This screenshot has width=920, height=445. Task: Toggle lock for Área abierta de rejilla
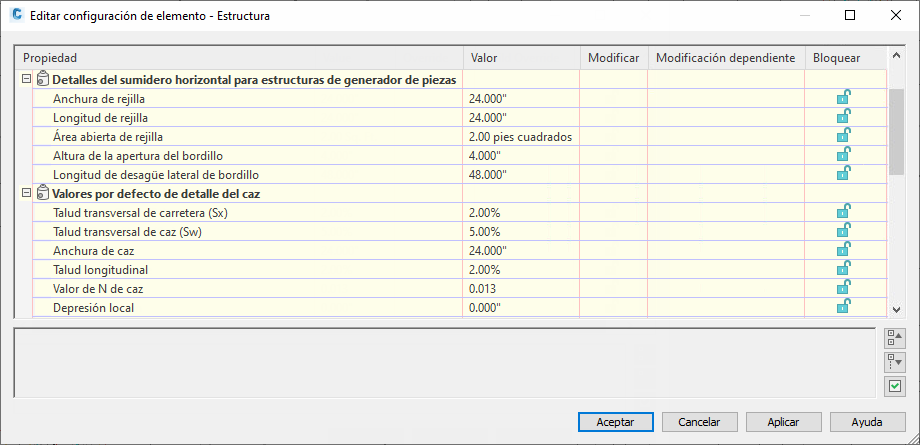click(x=844, y=136)
